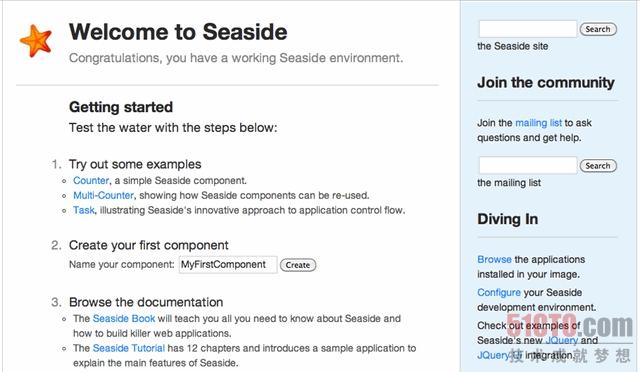Open the Multi-Counter example link

click(x=103, y=195)
